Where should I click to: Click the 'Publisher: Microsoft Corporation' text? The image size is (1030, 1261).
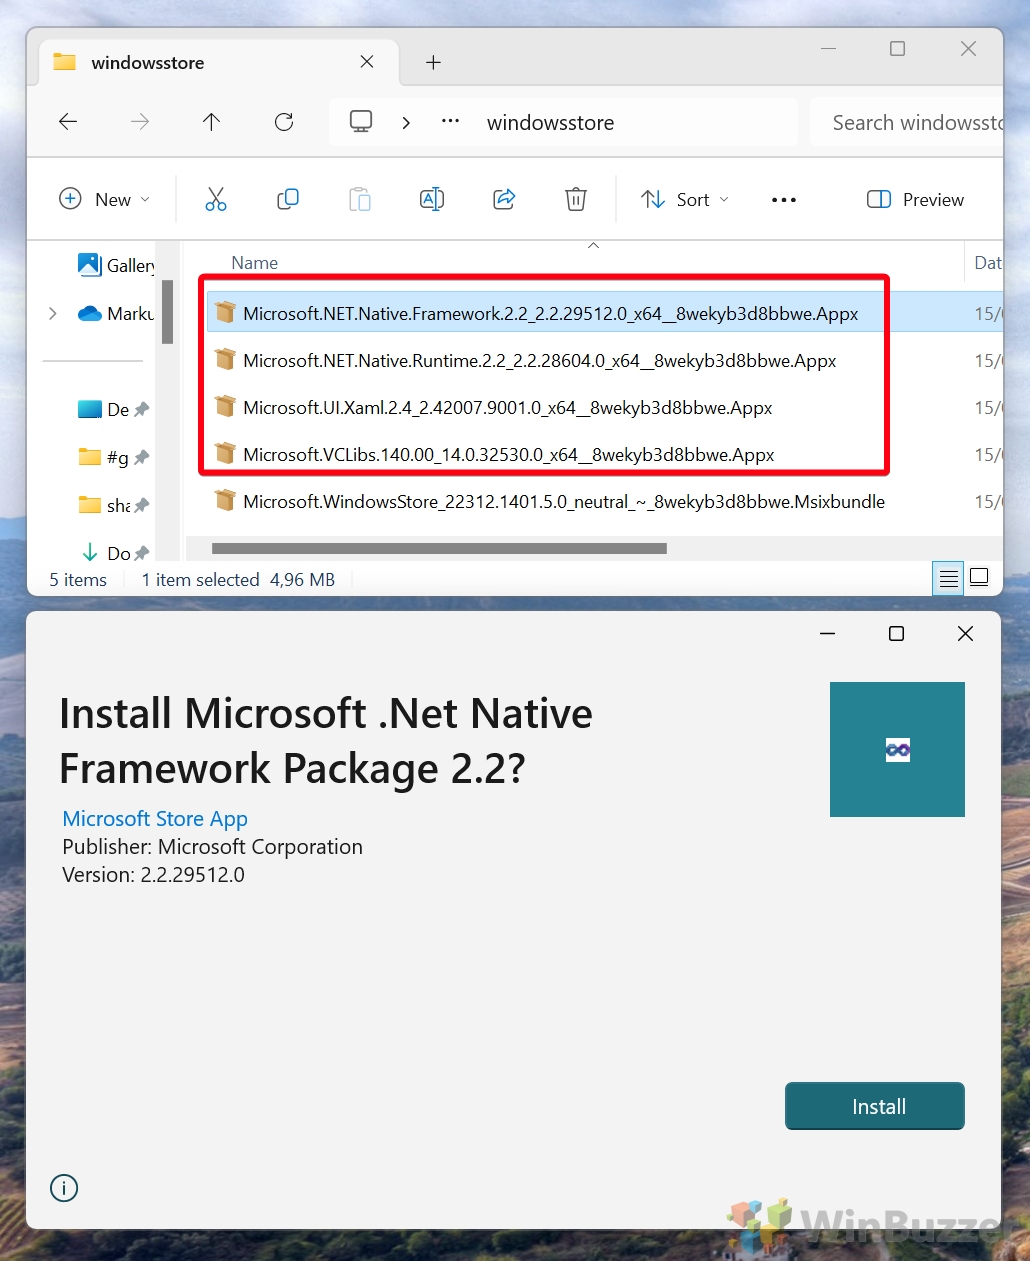click(212, 847)
